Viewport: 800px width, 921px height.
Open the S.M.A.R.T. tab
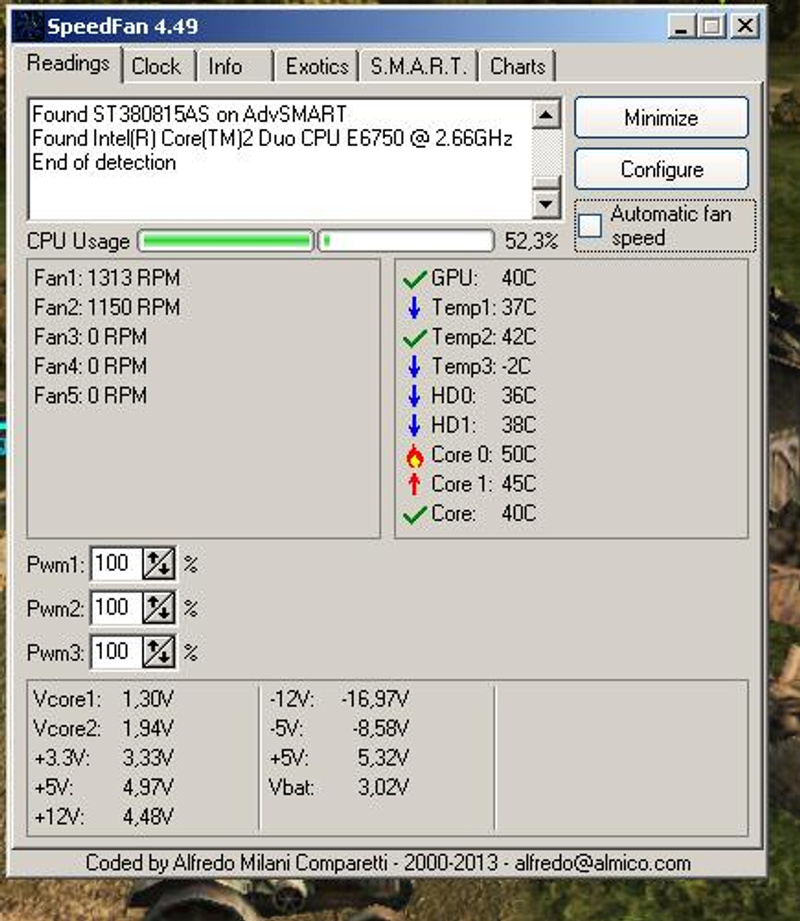pos(418,67)
